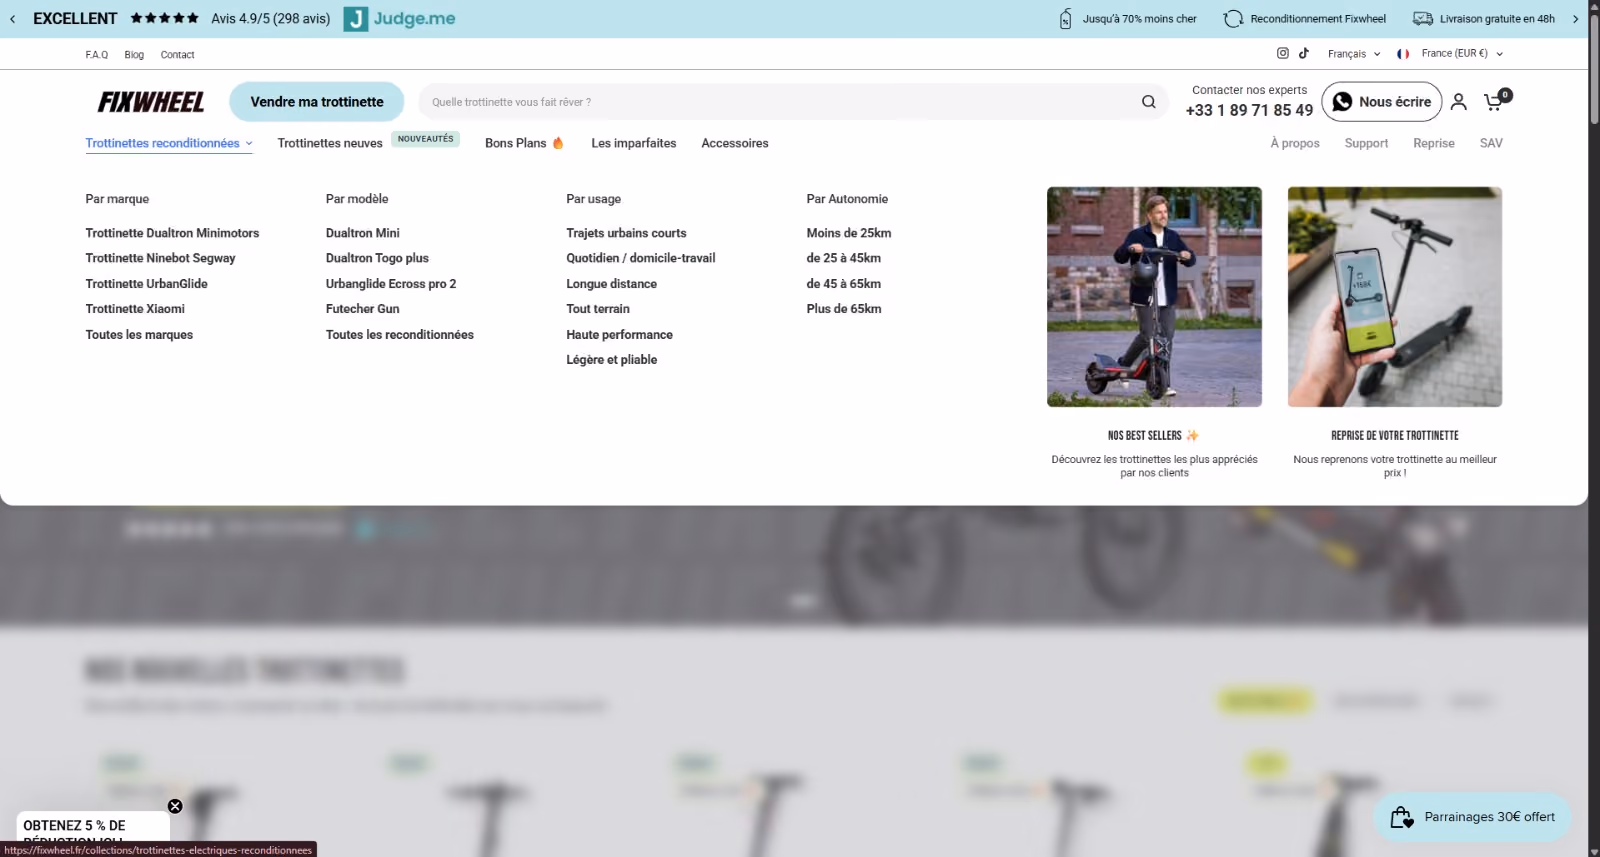Select Futecher Gun model

coord(362,309)
